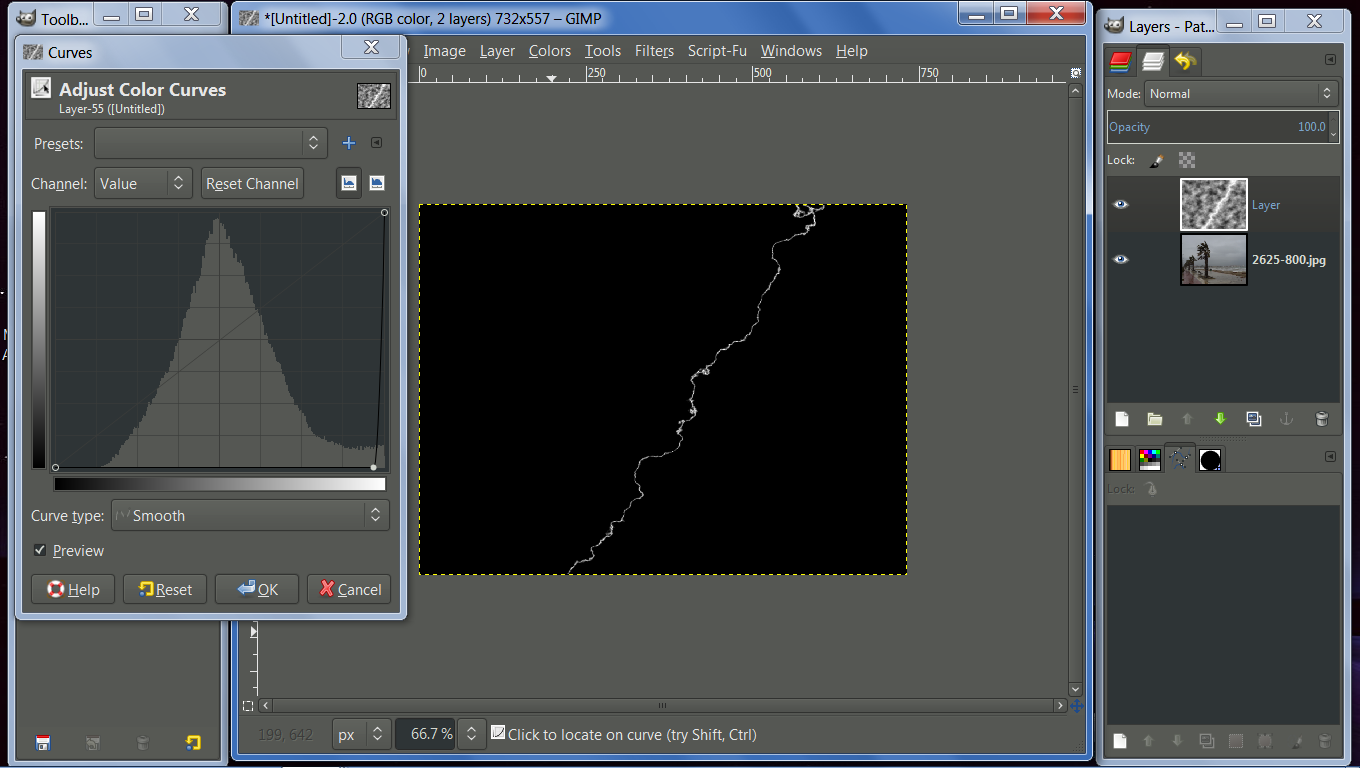Lower the selected layer with green arrow
The image size is (1360, 768).
point(1220,419)
